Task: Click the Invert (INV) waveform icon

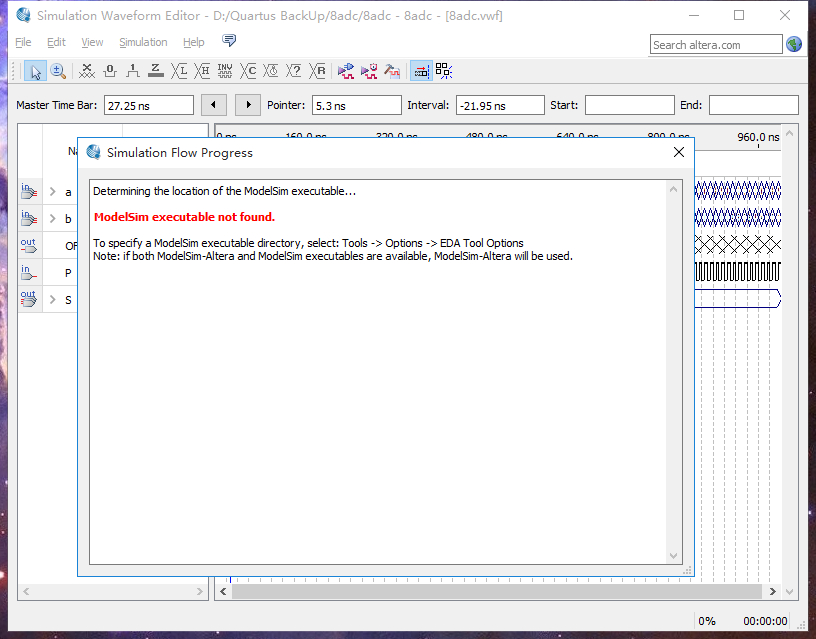Action: click(x=225, y=71)
